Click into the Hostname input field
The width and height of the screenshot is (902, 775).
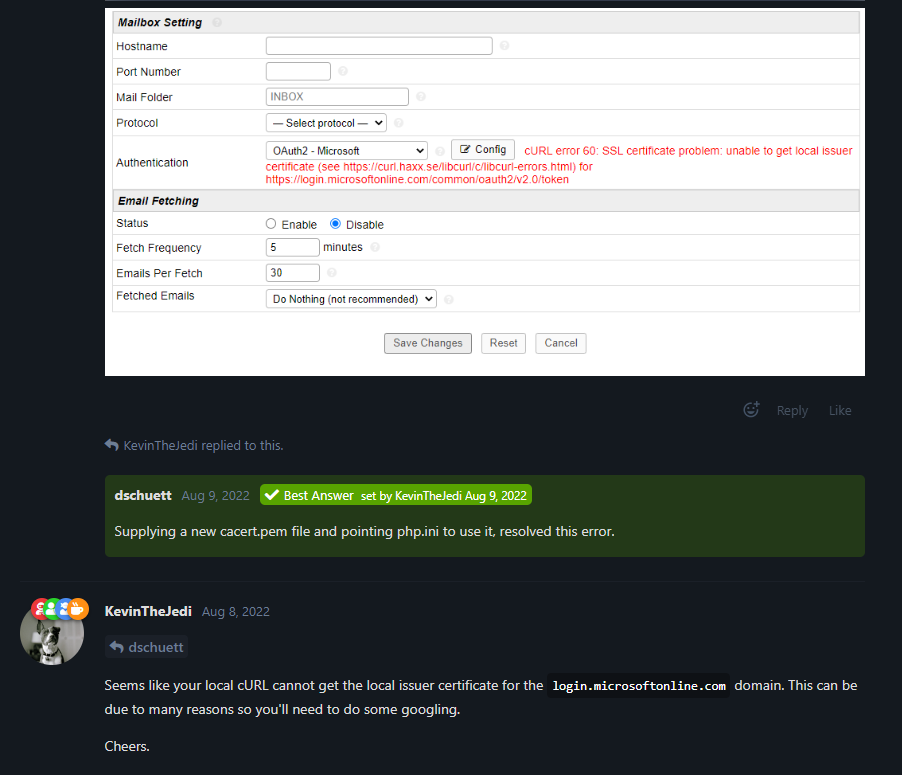tap(379, 46)
